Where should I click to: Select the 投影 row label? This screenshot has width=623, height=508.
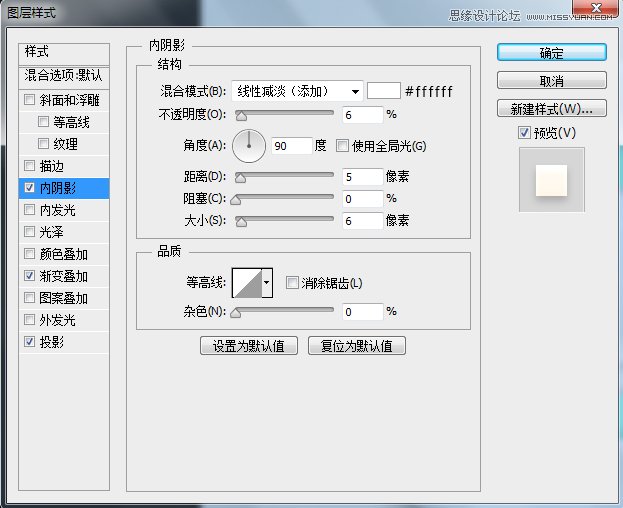(x=52, y=342)
